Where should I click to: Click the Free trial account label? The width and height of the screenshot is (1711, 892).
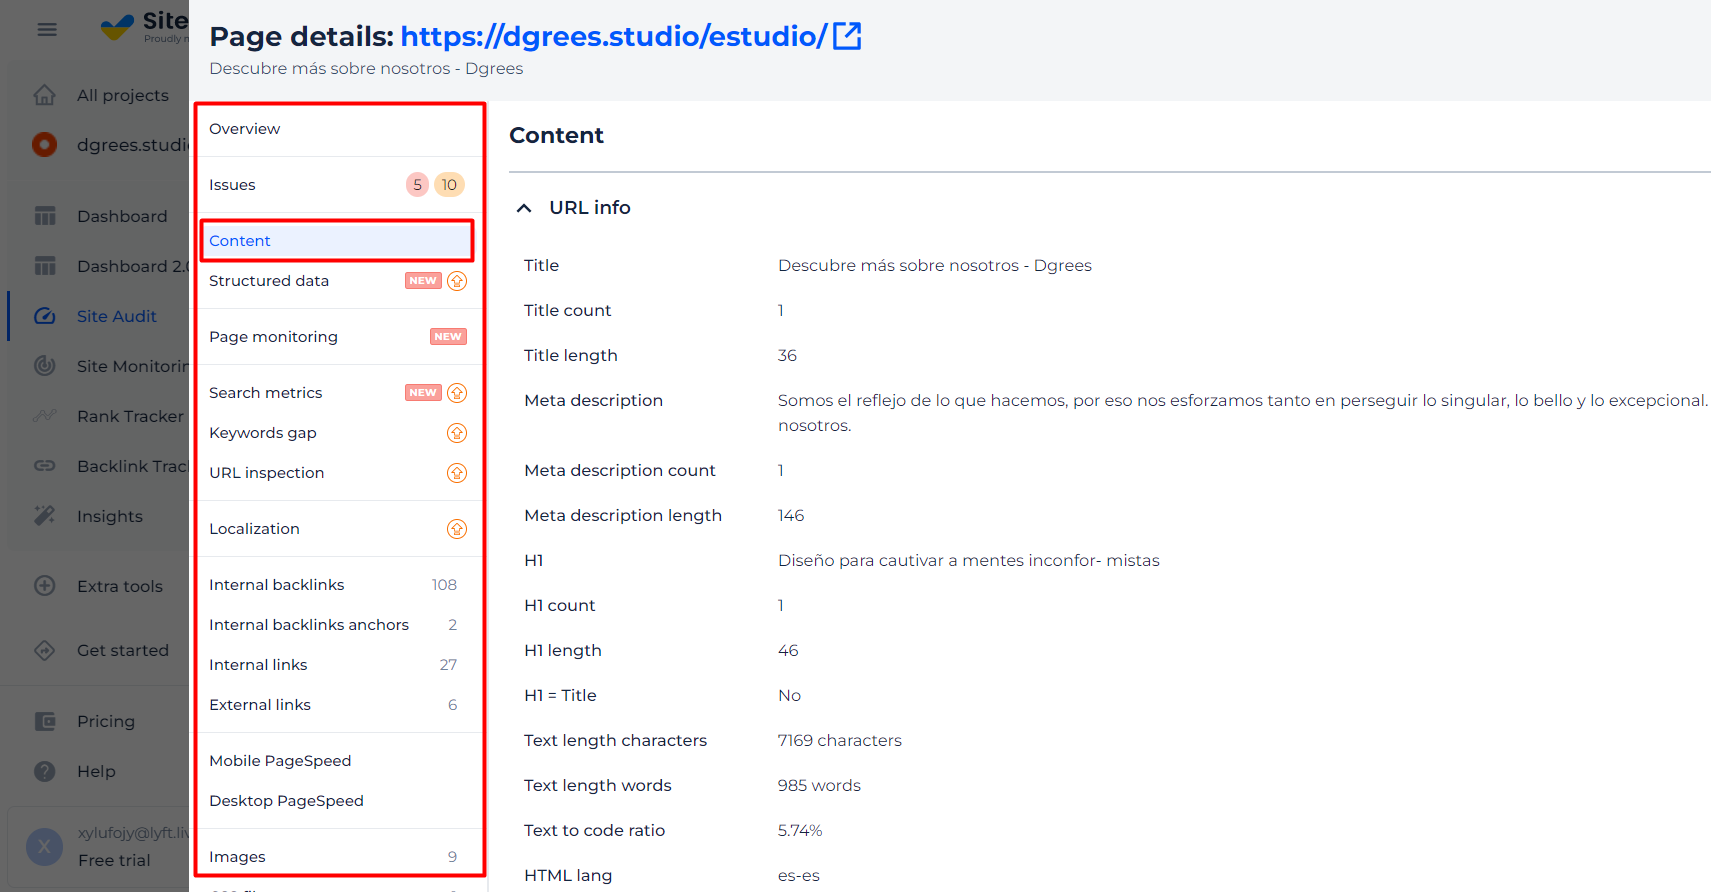114,860
